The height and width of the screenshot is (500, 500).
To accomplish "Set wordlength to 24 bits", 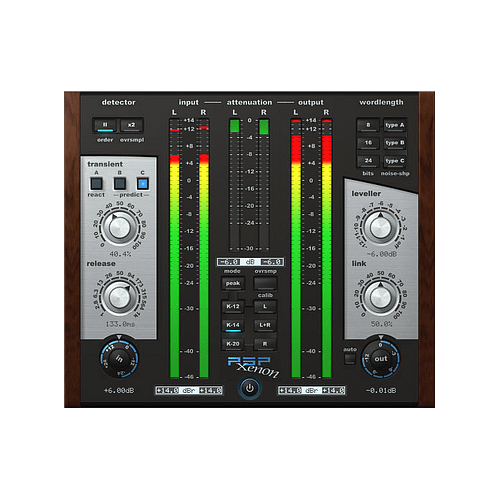I will click(368, 161).
